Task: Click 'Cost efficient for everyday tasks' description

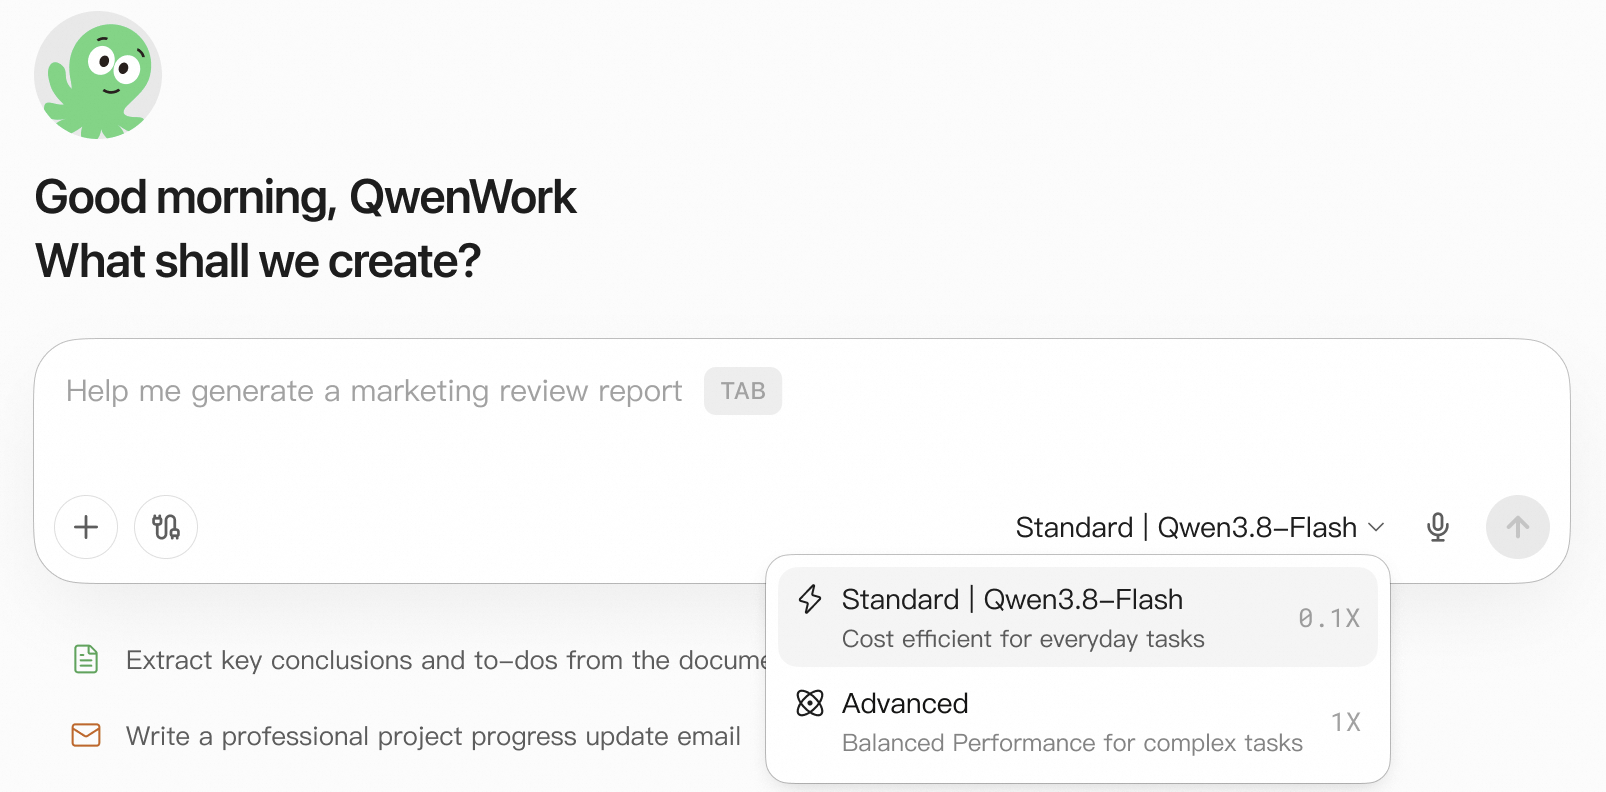Action: point(1023,639)
